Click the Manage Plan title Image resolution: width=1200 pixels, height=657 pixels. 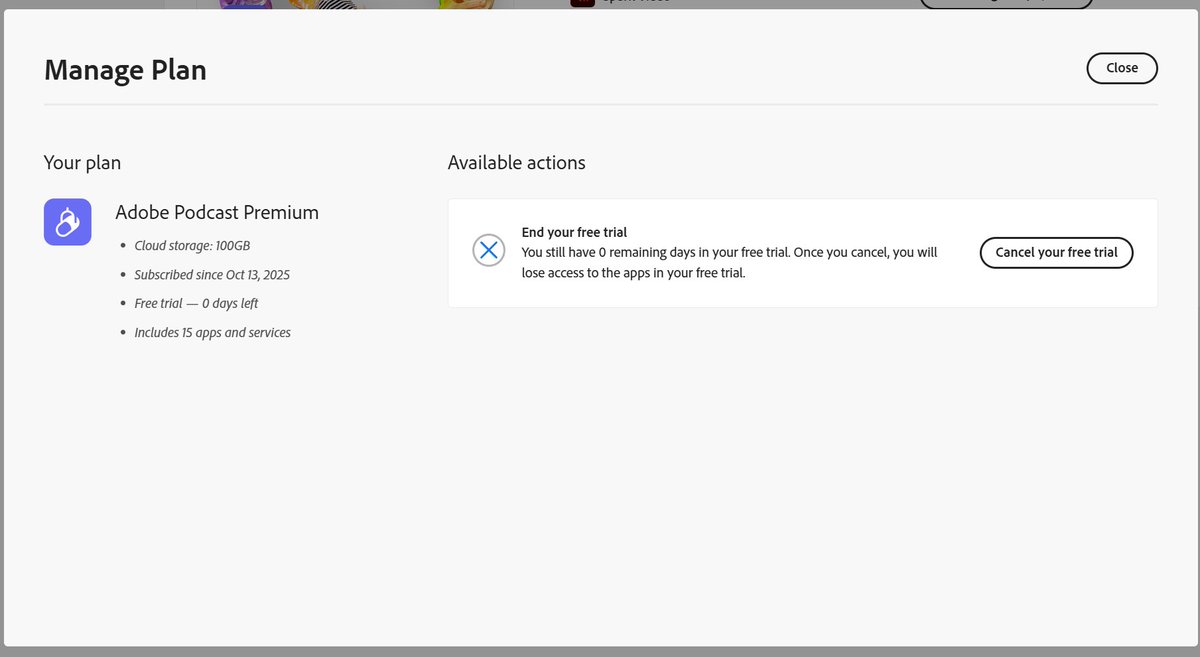tap(125, 70)
